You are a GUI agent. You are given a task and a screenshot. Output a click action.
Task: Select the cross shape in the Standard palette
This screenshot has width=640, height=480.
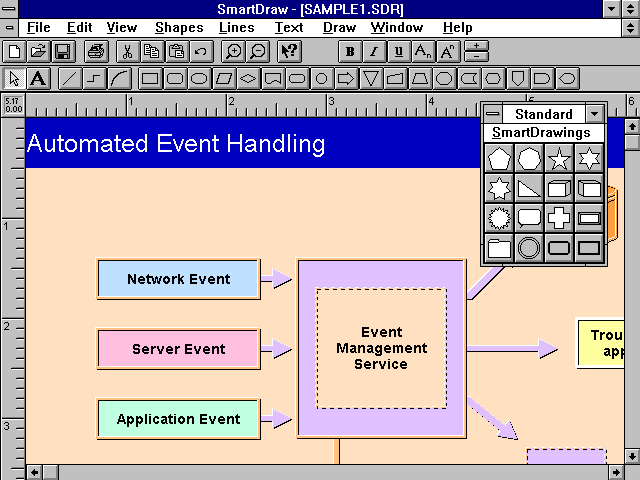click(559, 218)
